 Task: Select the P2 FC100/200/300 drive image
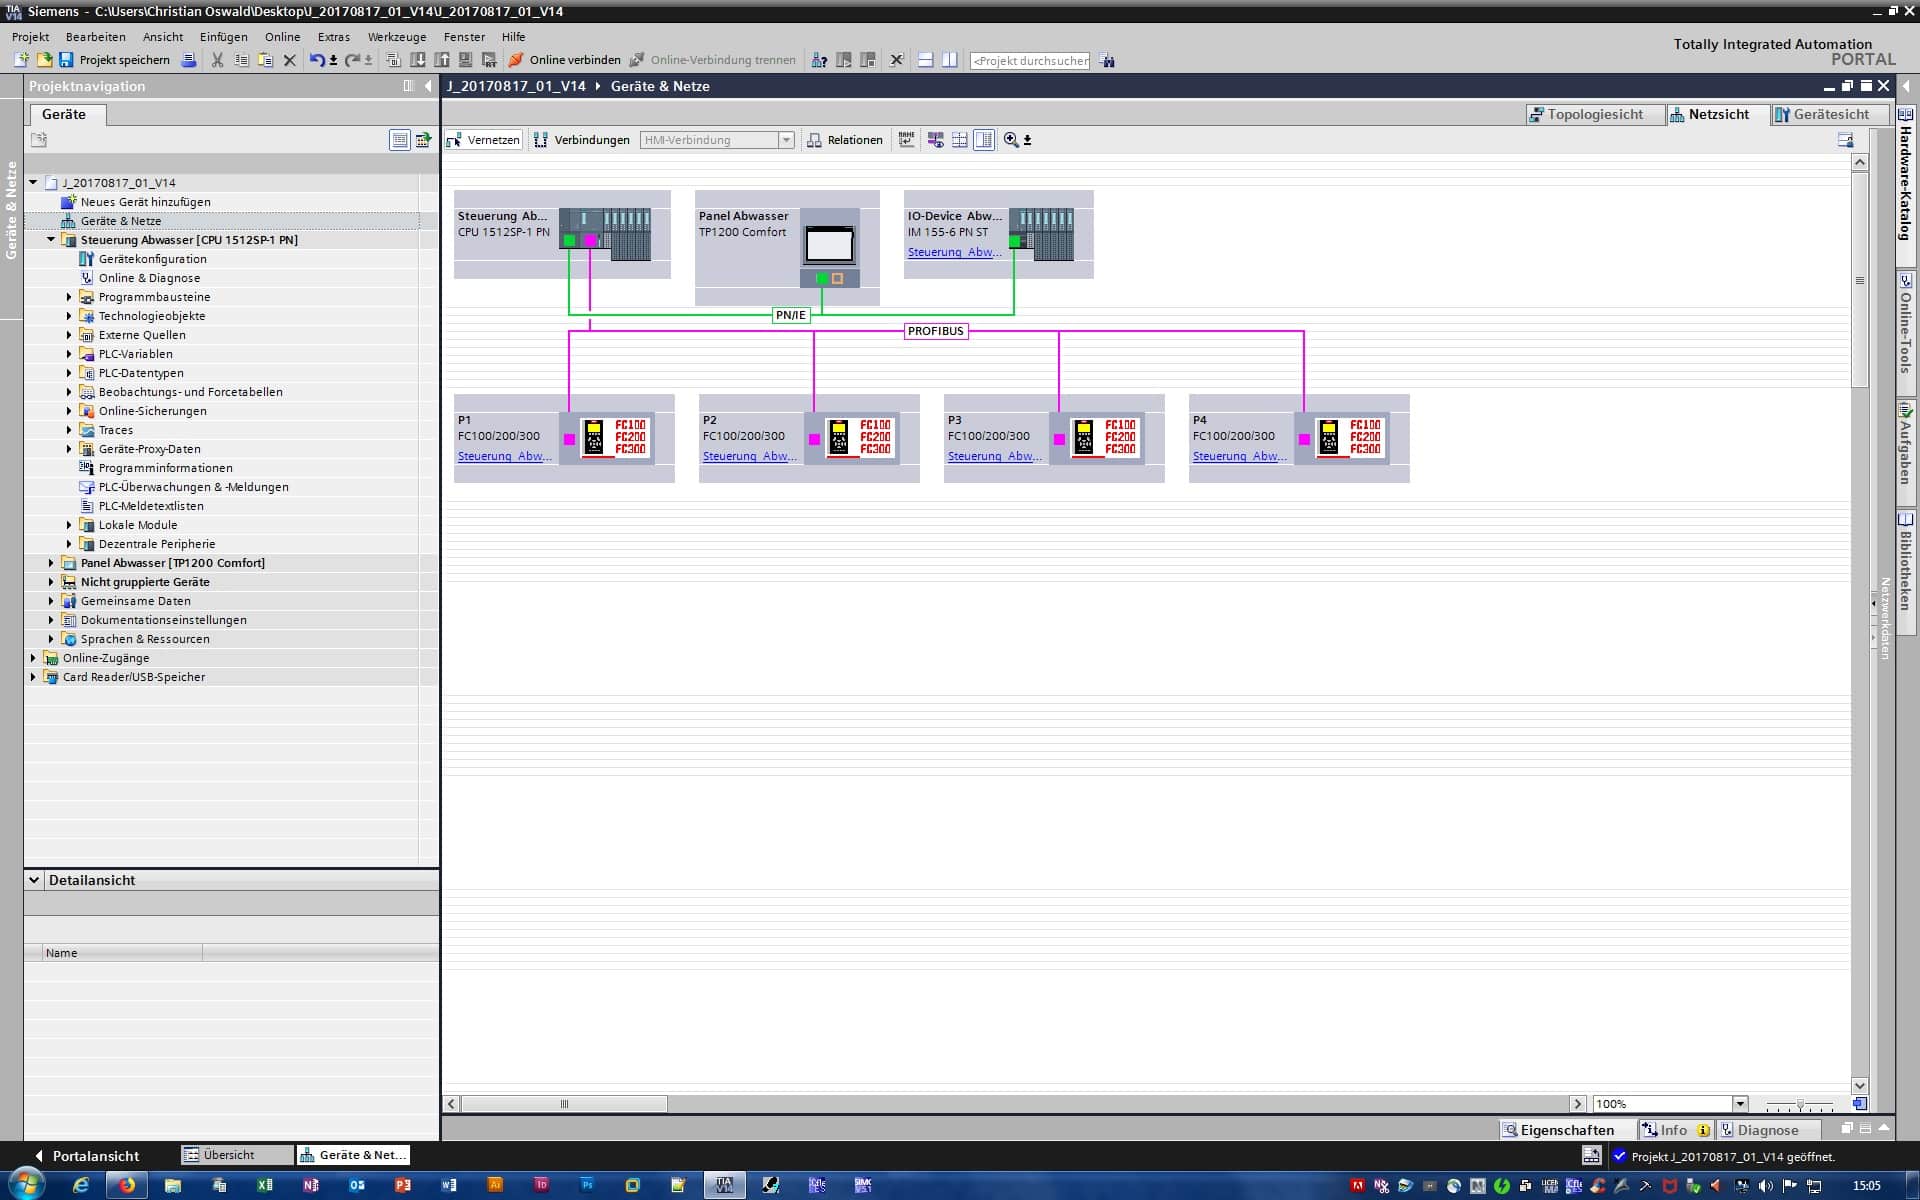click(859, 437)
